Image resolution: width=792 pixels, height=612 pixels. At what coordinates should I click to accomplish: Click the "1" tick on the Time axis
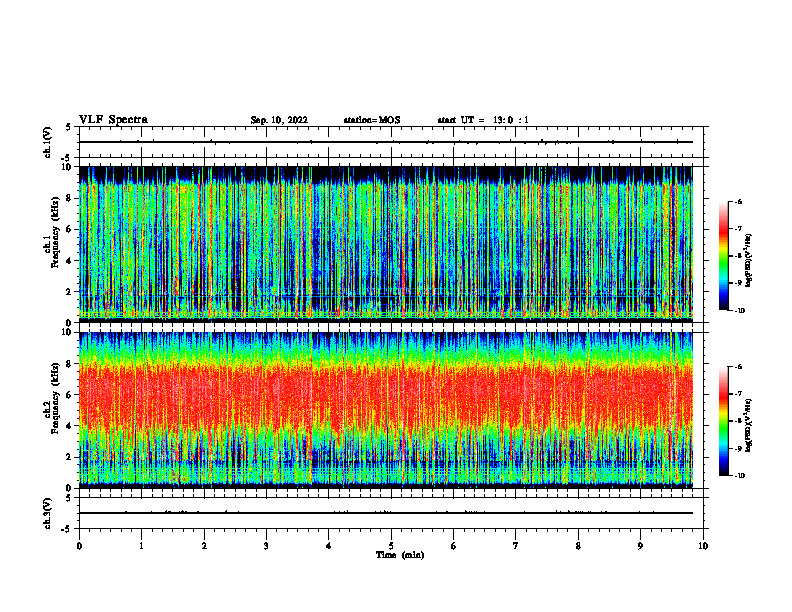[x=141, y=546]
